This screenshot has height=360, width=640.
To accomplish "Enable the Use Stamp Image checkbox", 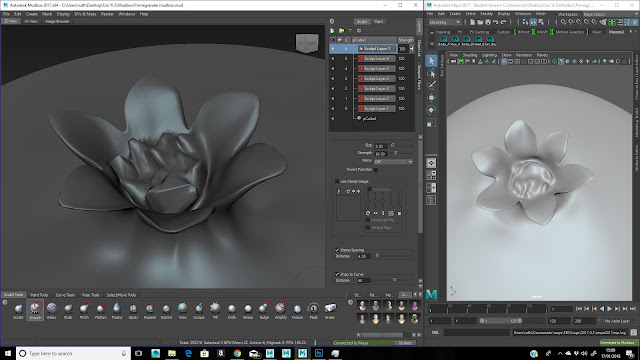I will (337, 181).
